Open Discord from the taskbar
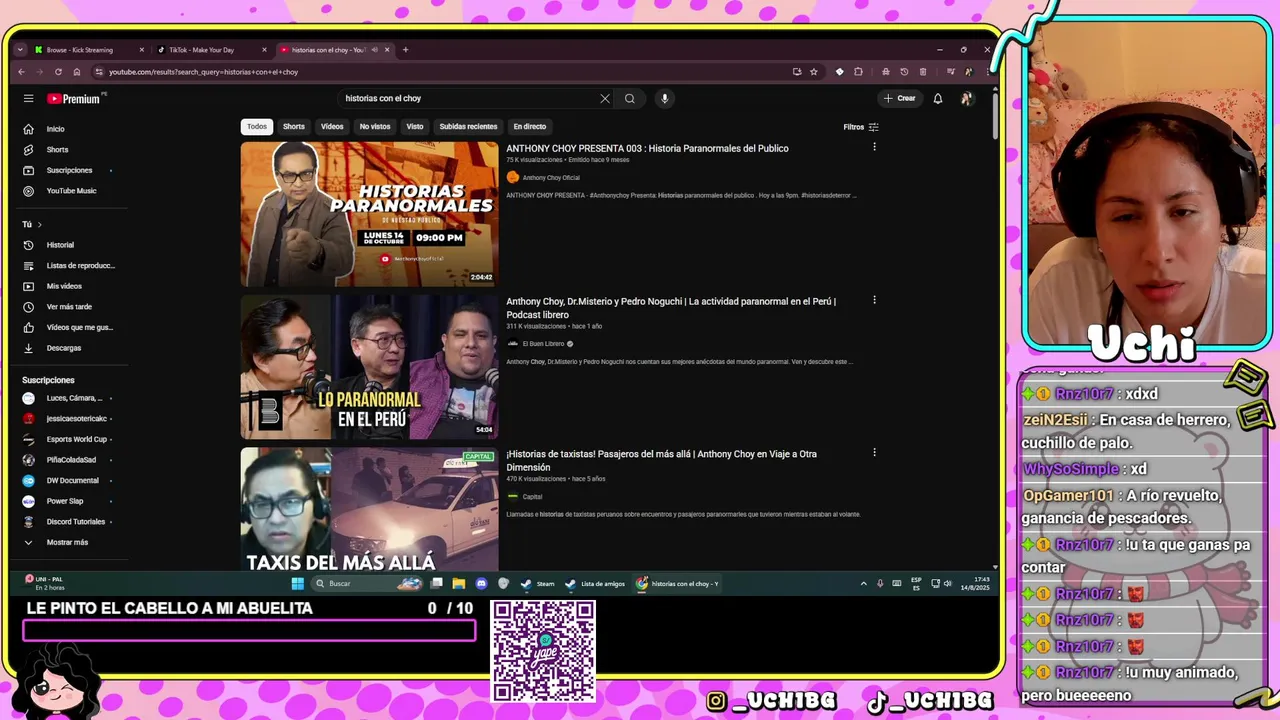This screenshot has height=720, width=1280. pos(481,583)
